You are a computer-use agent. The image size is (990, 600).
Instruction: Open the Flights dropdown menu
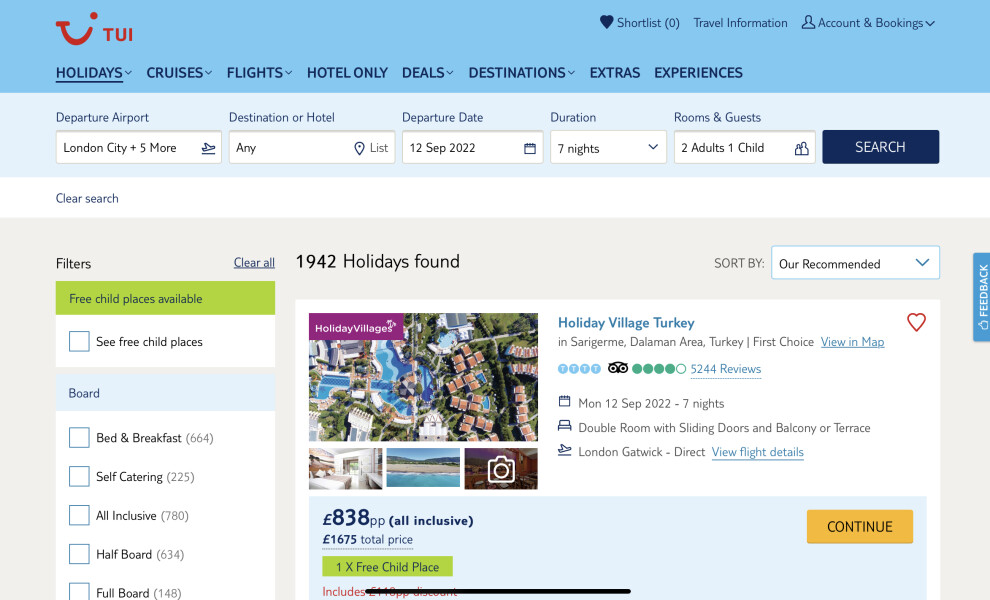[259, 73]
